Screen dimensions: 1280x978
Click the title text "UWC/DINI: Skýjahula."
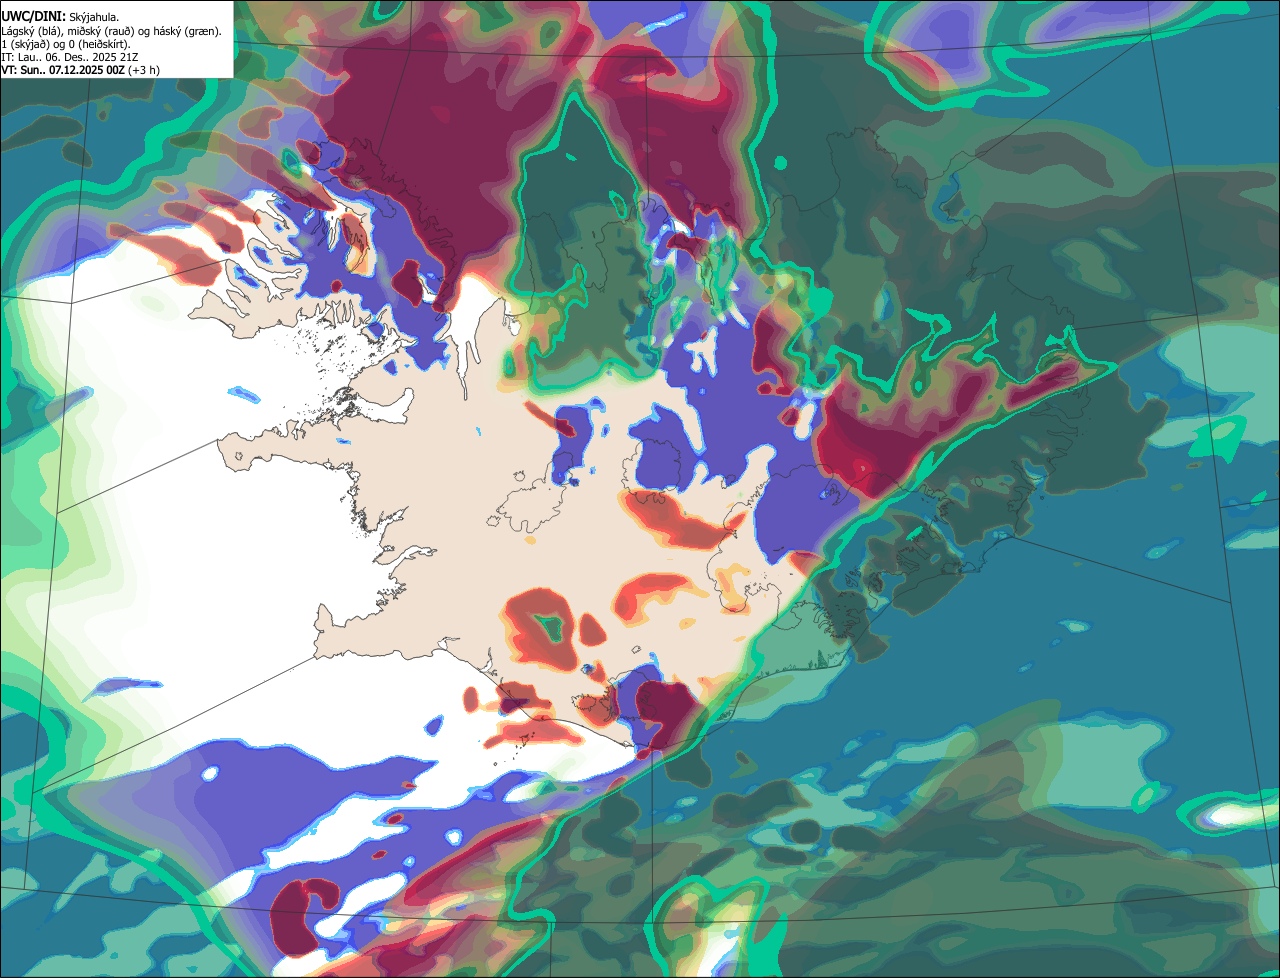60,16
